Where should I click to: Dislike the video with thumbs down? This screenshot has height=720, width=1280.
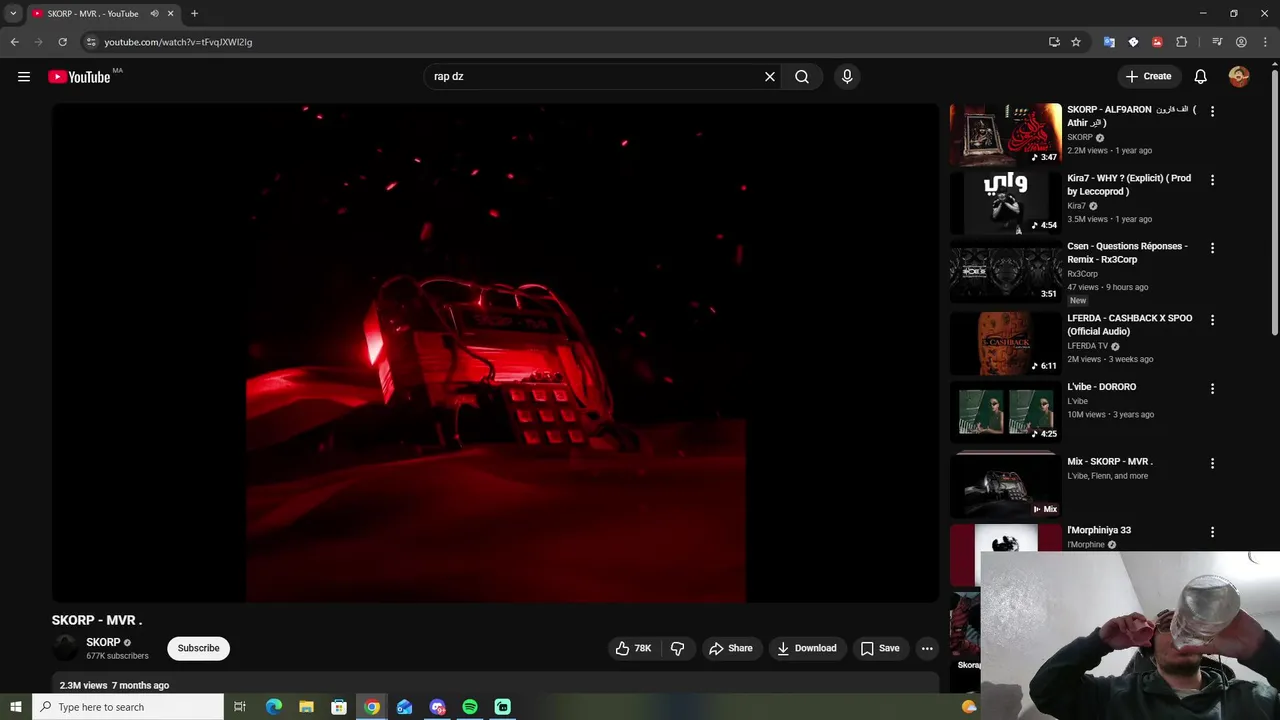click(x=678, y=648)
